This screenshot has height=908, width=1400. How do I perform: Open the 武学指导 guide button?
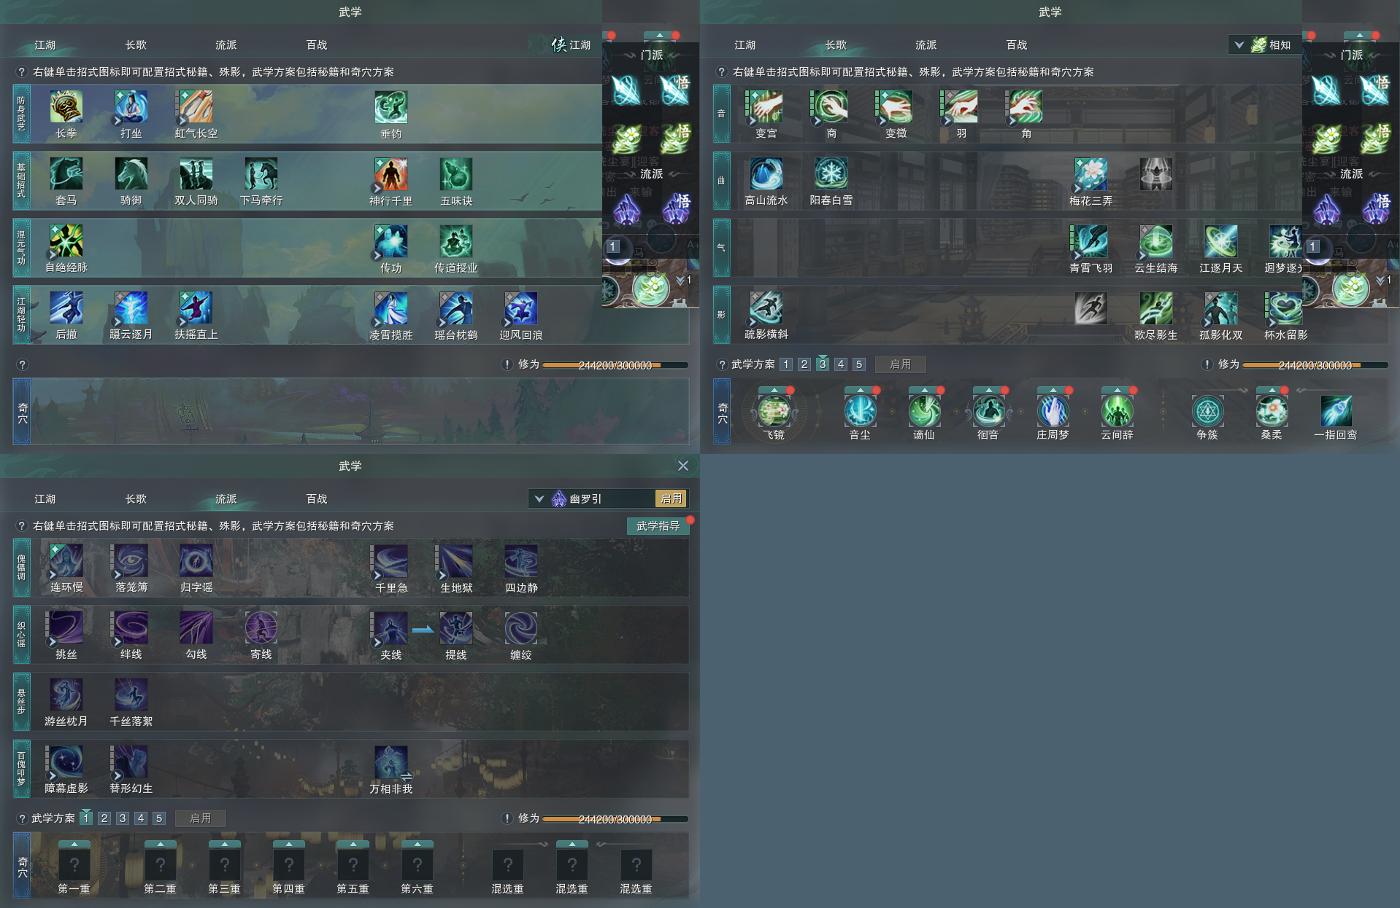[x=658, y=526]
